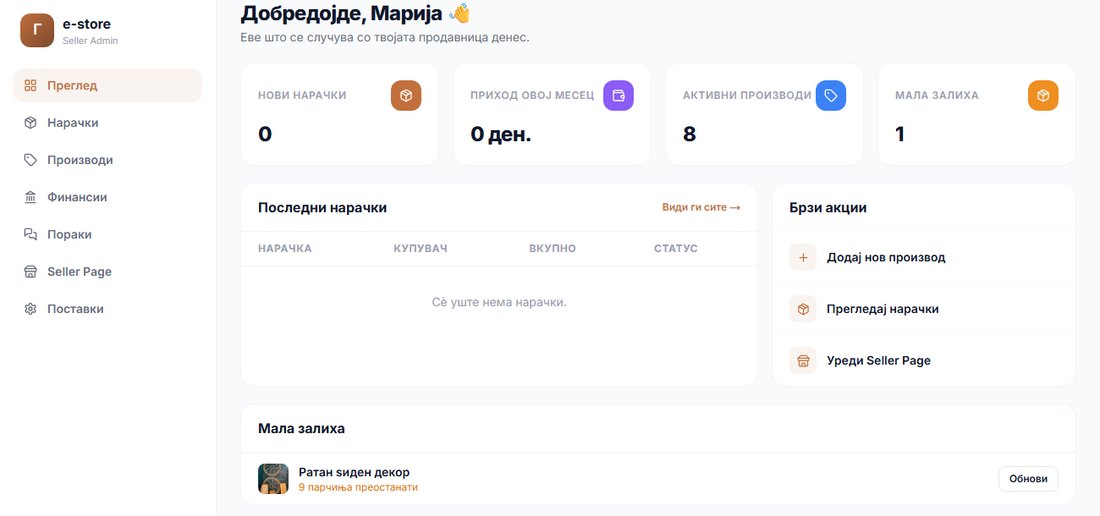
Task: Open Производи in the sidebar
Action: (x=108, y=160)
